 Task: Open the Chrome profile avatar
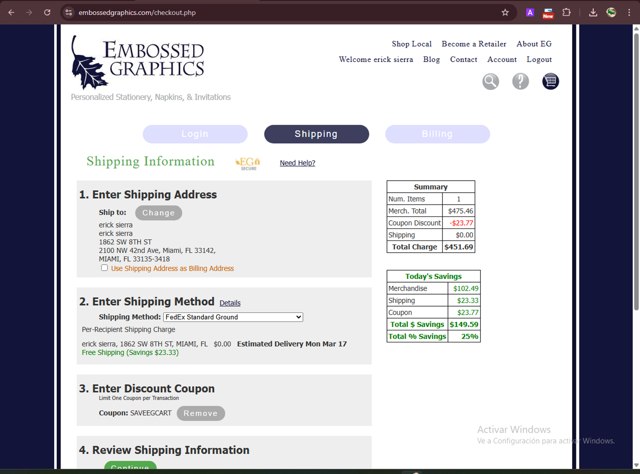(x=611, y=12)
